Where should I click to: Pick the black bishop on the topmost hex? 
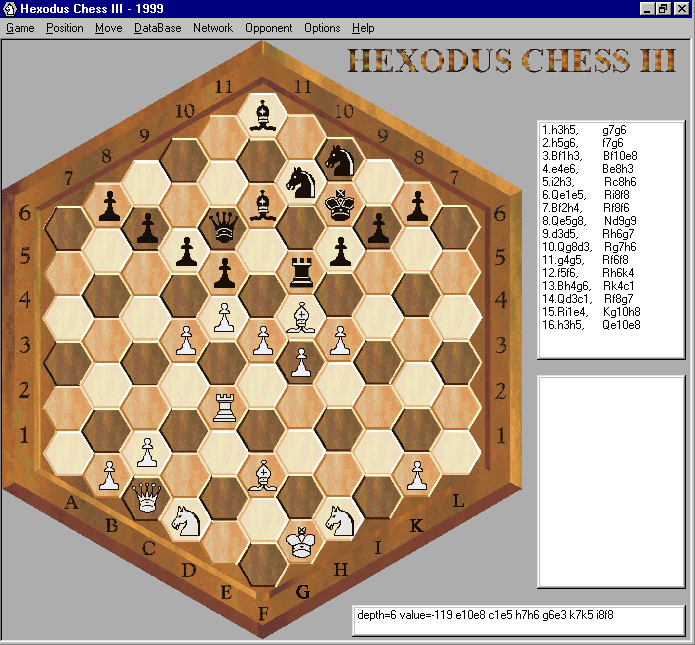pos(262,115)
